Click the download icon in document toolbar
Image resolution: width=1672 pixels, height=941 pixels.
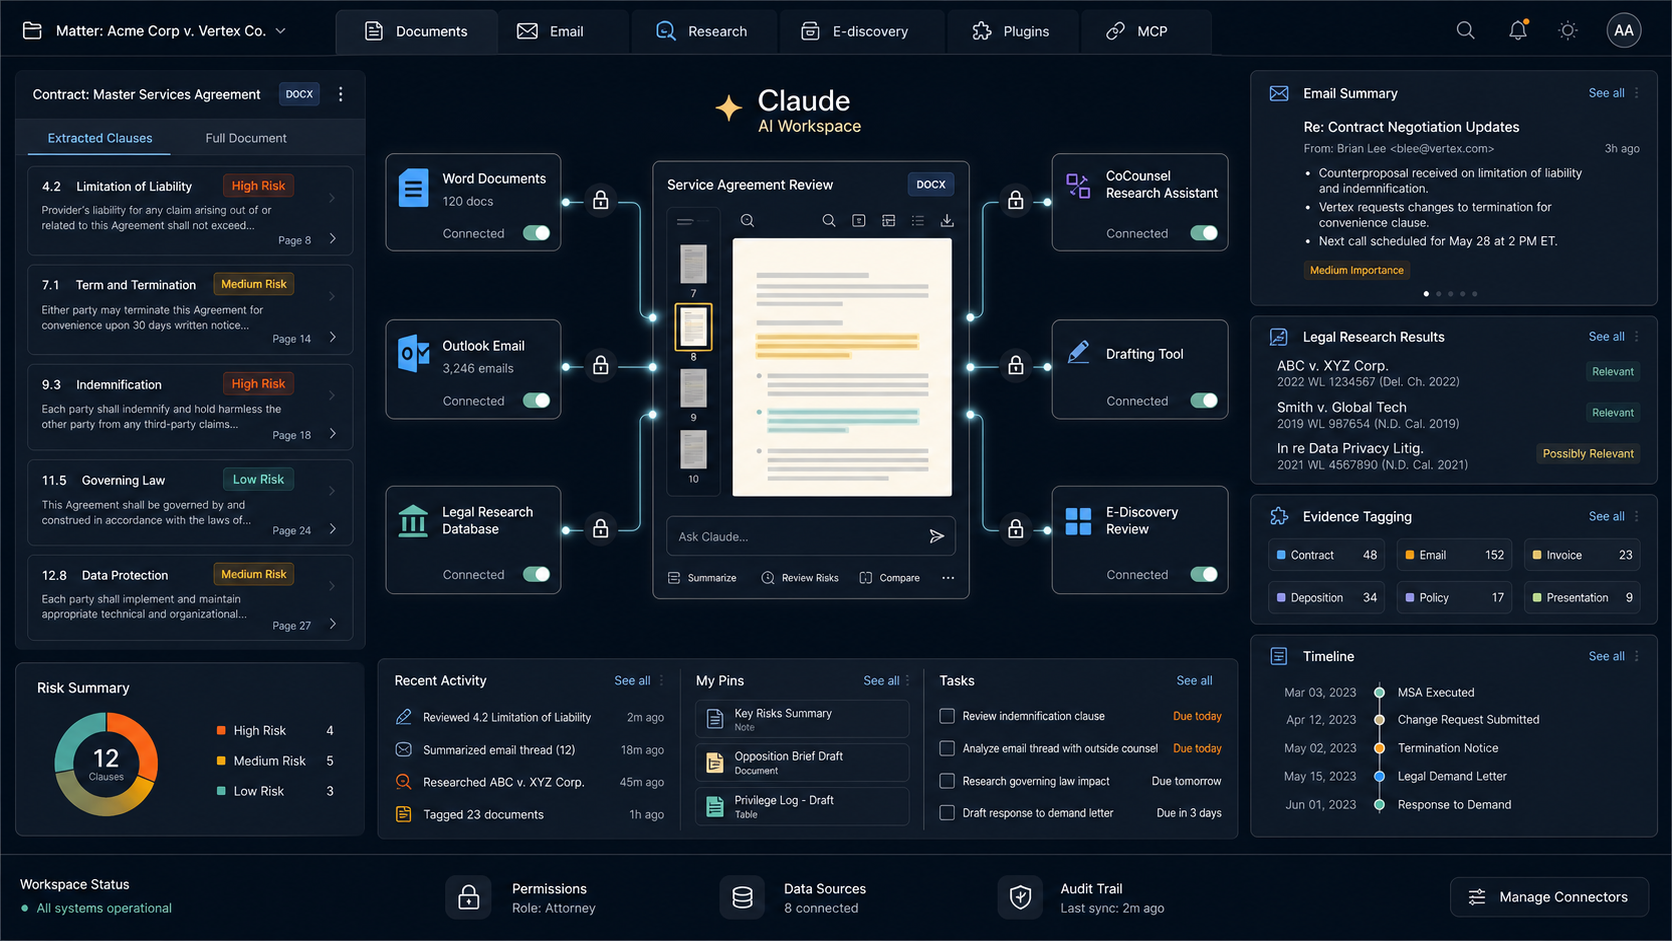click(x=947, y=220)
